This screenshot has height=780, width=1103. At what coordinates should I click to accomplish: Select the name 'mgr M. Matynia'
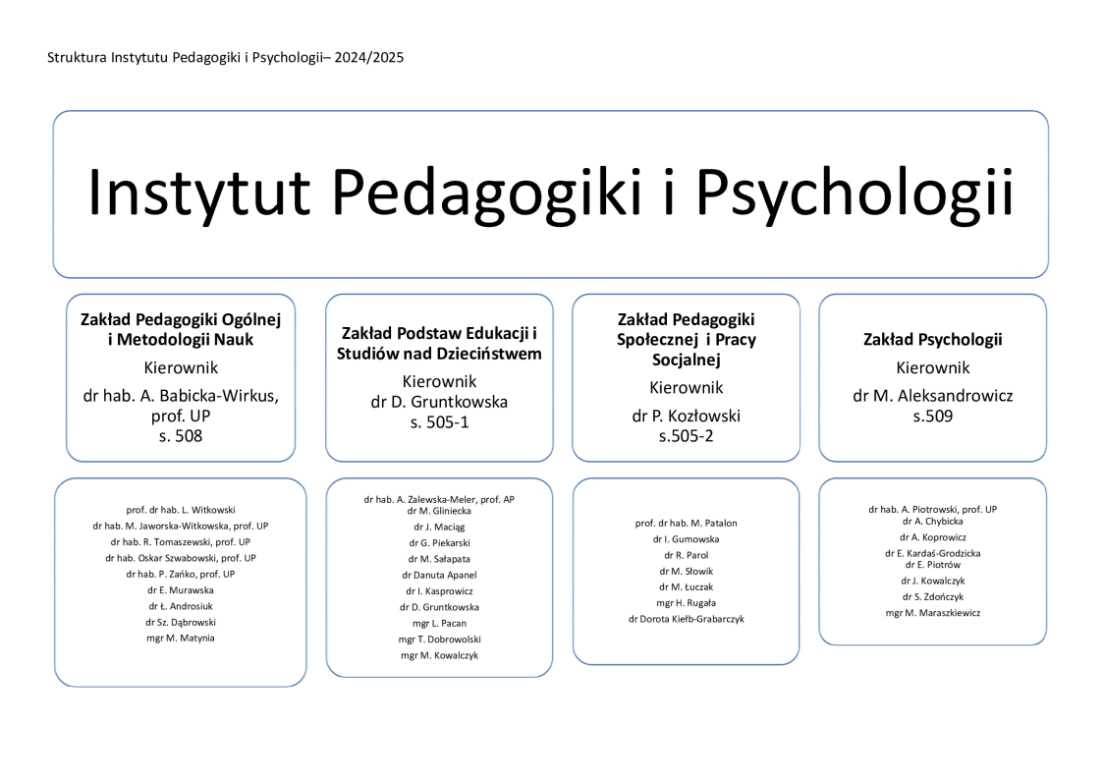pos(181,639)
